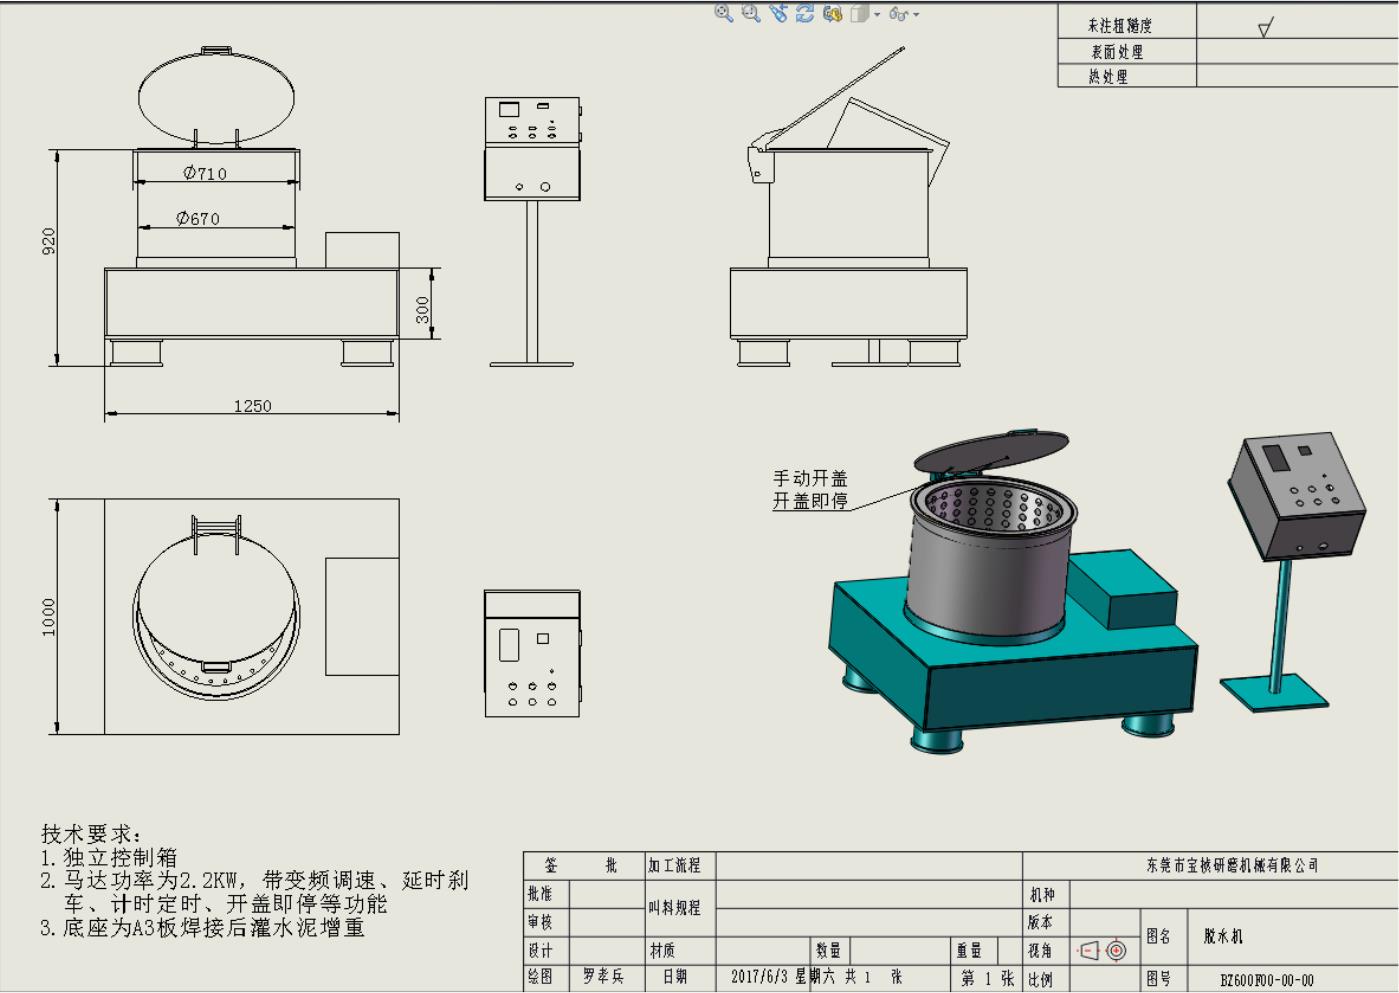Open the Hide/Show Items dropdown arrow
This screenshot has height=993, width=1399.
coord(916,14)
